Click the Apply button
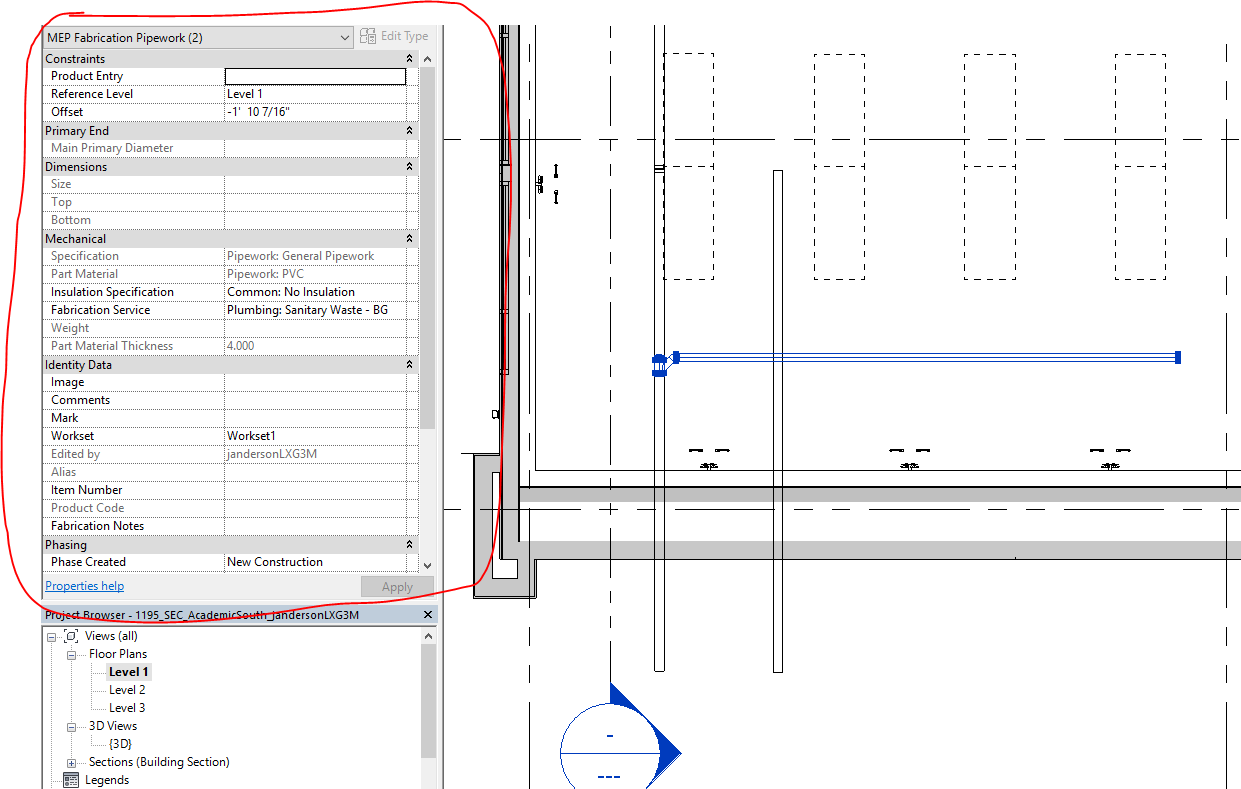1241x789 pixels. [396, 586]
